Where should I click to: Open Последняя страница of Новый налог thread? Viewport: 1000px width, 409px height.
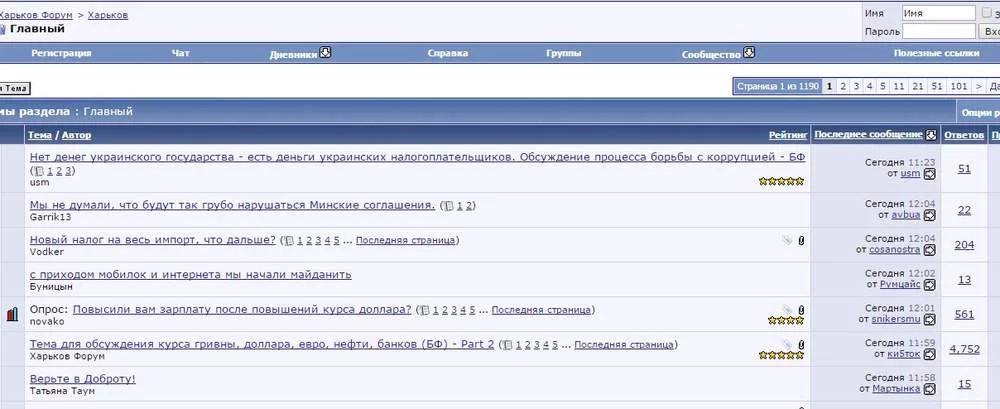[x=406, y=241]
